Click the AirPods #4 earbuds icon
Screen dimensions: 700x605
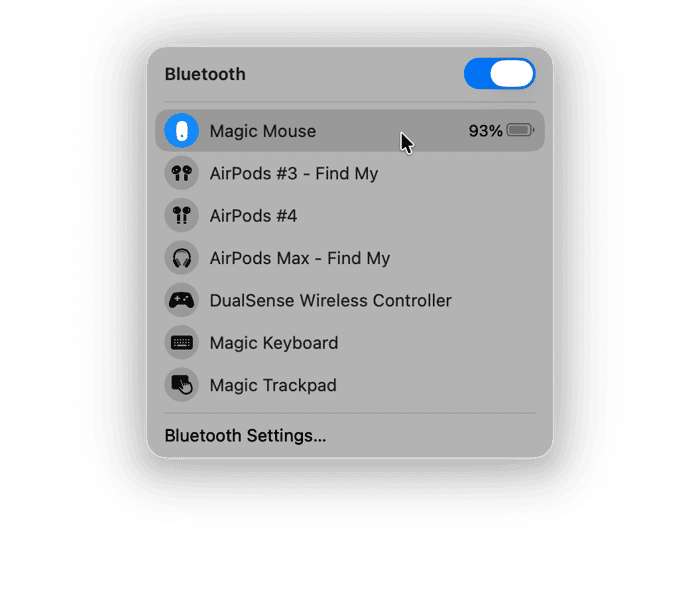coord(181,215)
